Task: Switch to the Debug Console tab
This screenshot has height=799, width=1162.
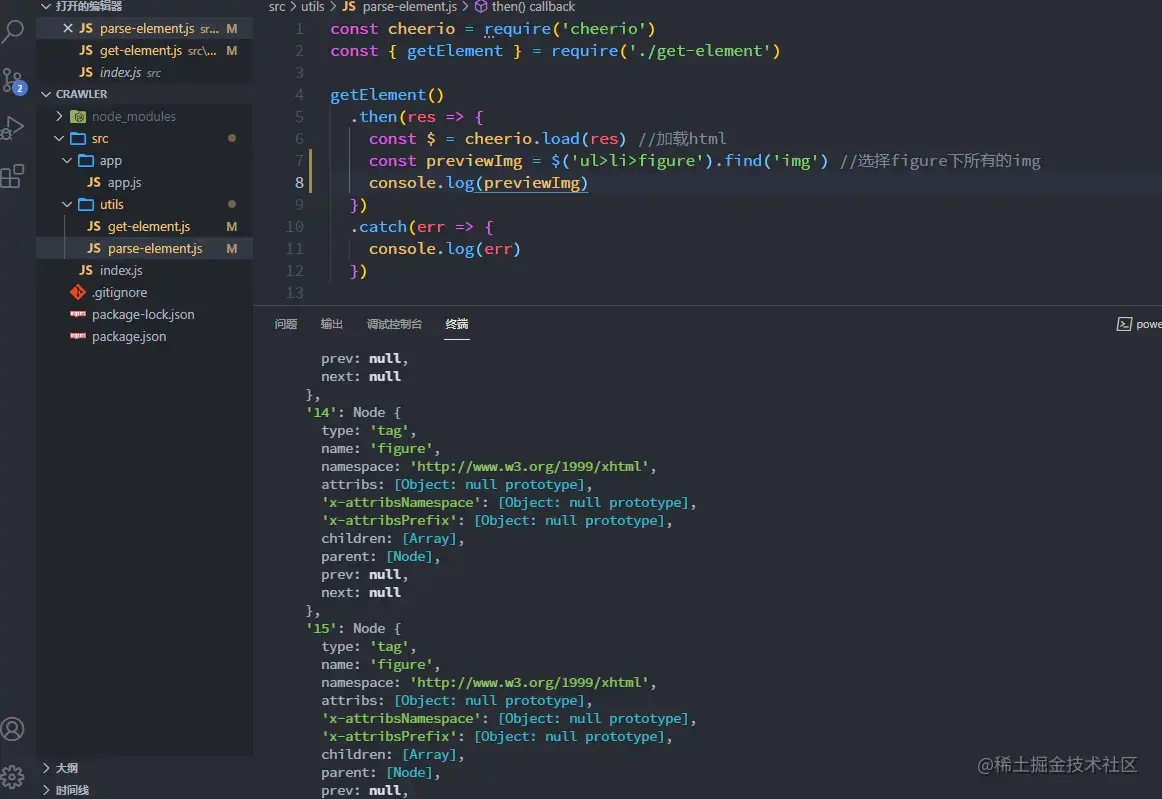Action: (x=394, y=324)
